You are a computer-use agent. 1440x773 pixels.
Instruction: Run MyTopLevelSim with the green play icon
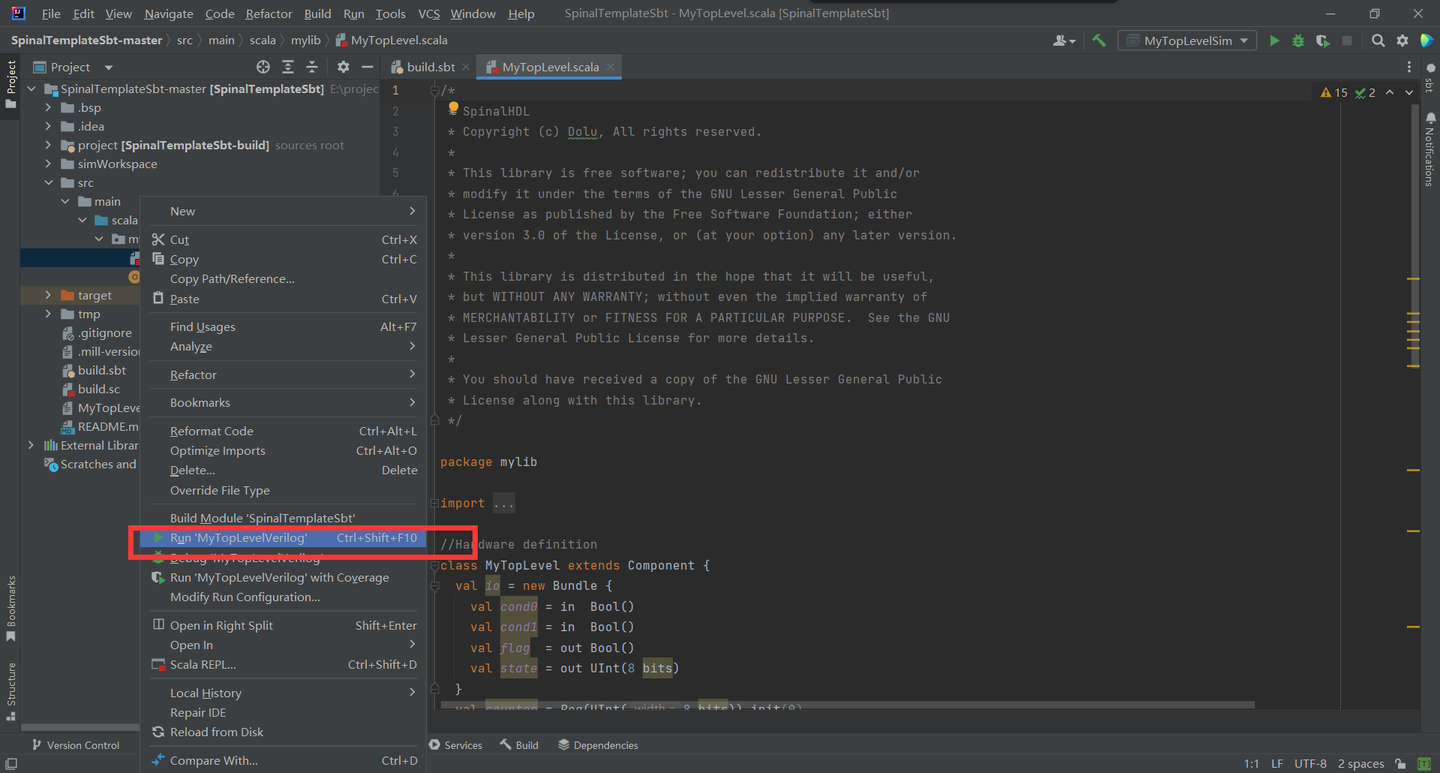(1274, 41)
